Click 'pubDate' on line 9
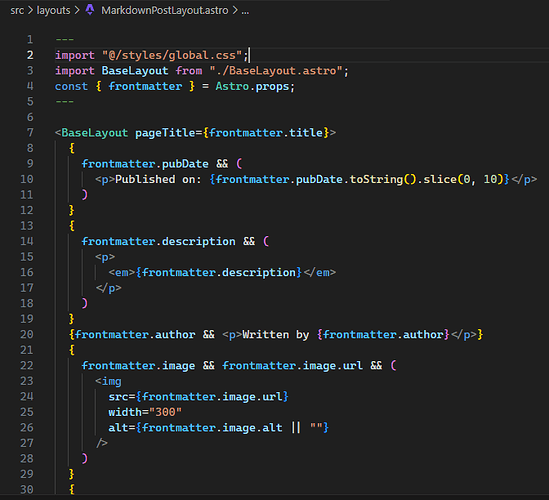 click(x=185, y=164)
